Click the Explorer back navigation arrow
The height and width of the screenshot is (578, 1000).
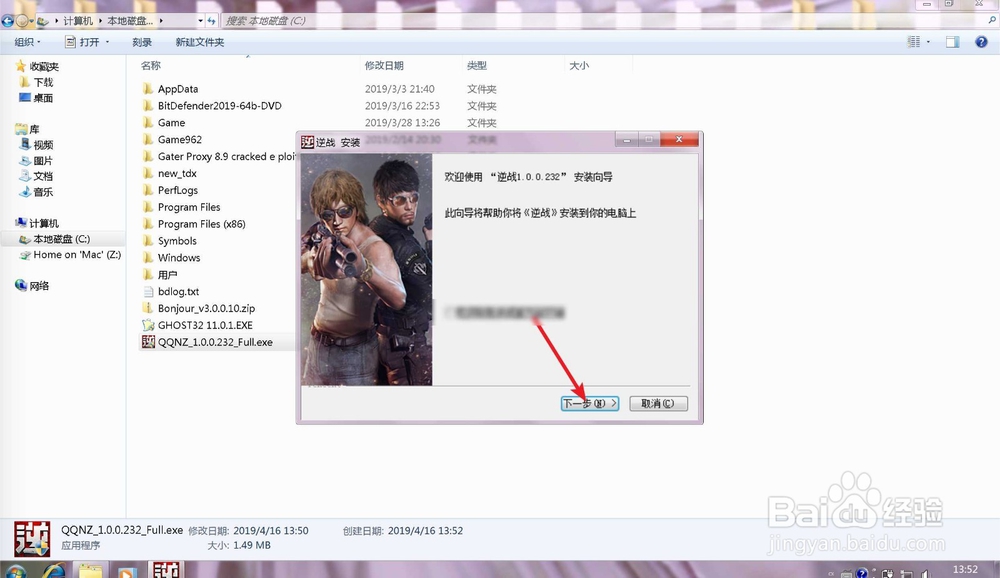(8, 21)
